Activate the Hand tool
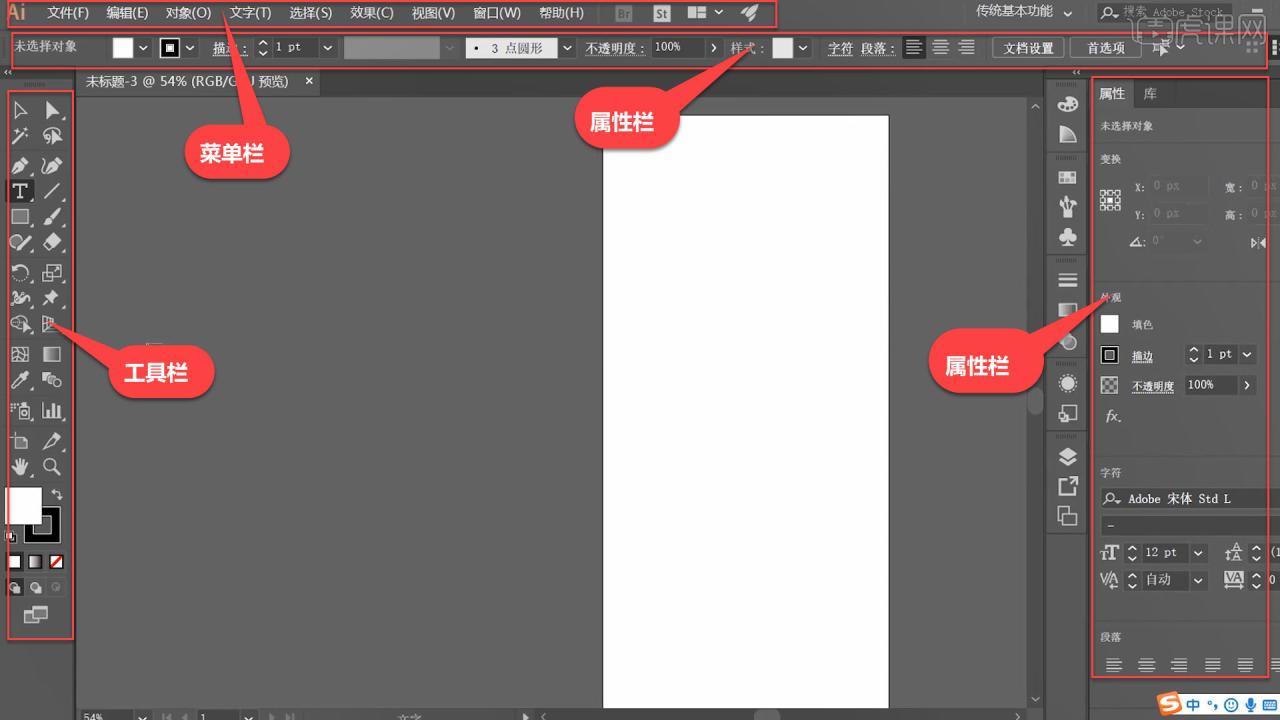The height and width of the screenshot is (720, 1280). 20,467
